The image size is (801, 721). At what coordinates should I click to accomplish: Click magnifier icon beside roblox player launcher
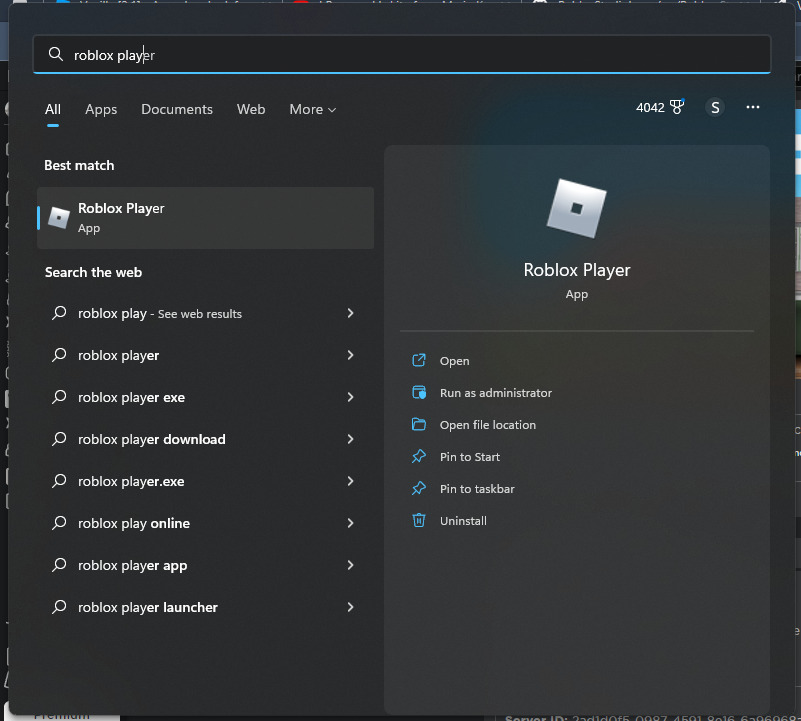click(59, 606)
